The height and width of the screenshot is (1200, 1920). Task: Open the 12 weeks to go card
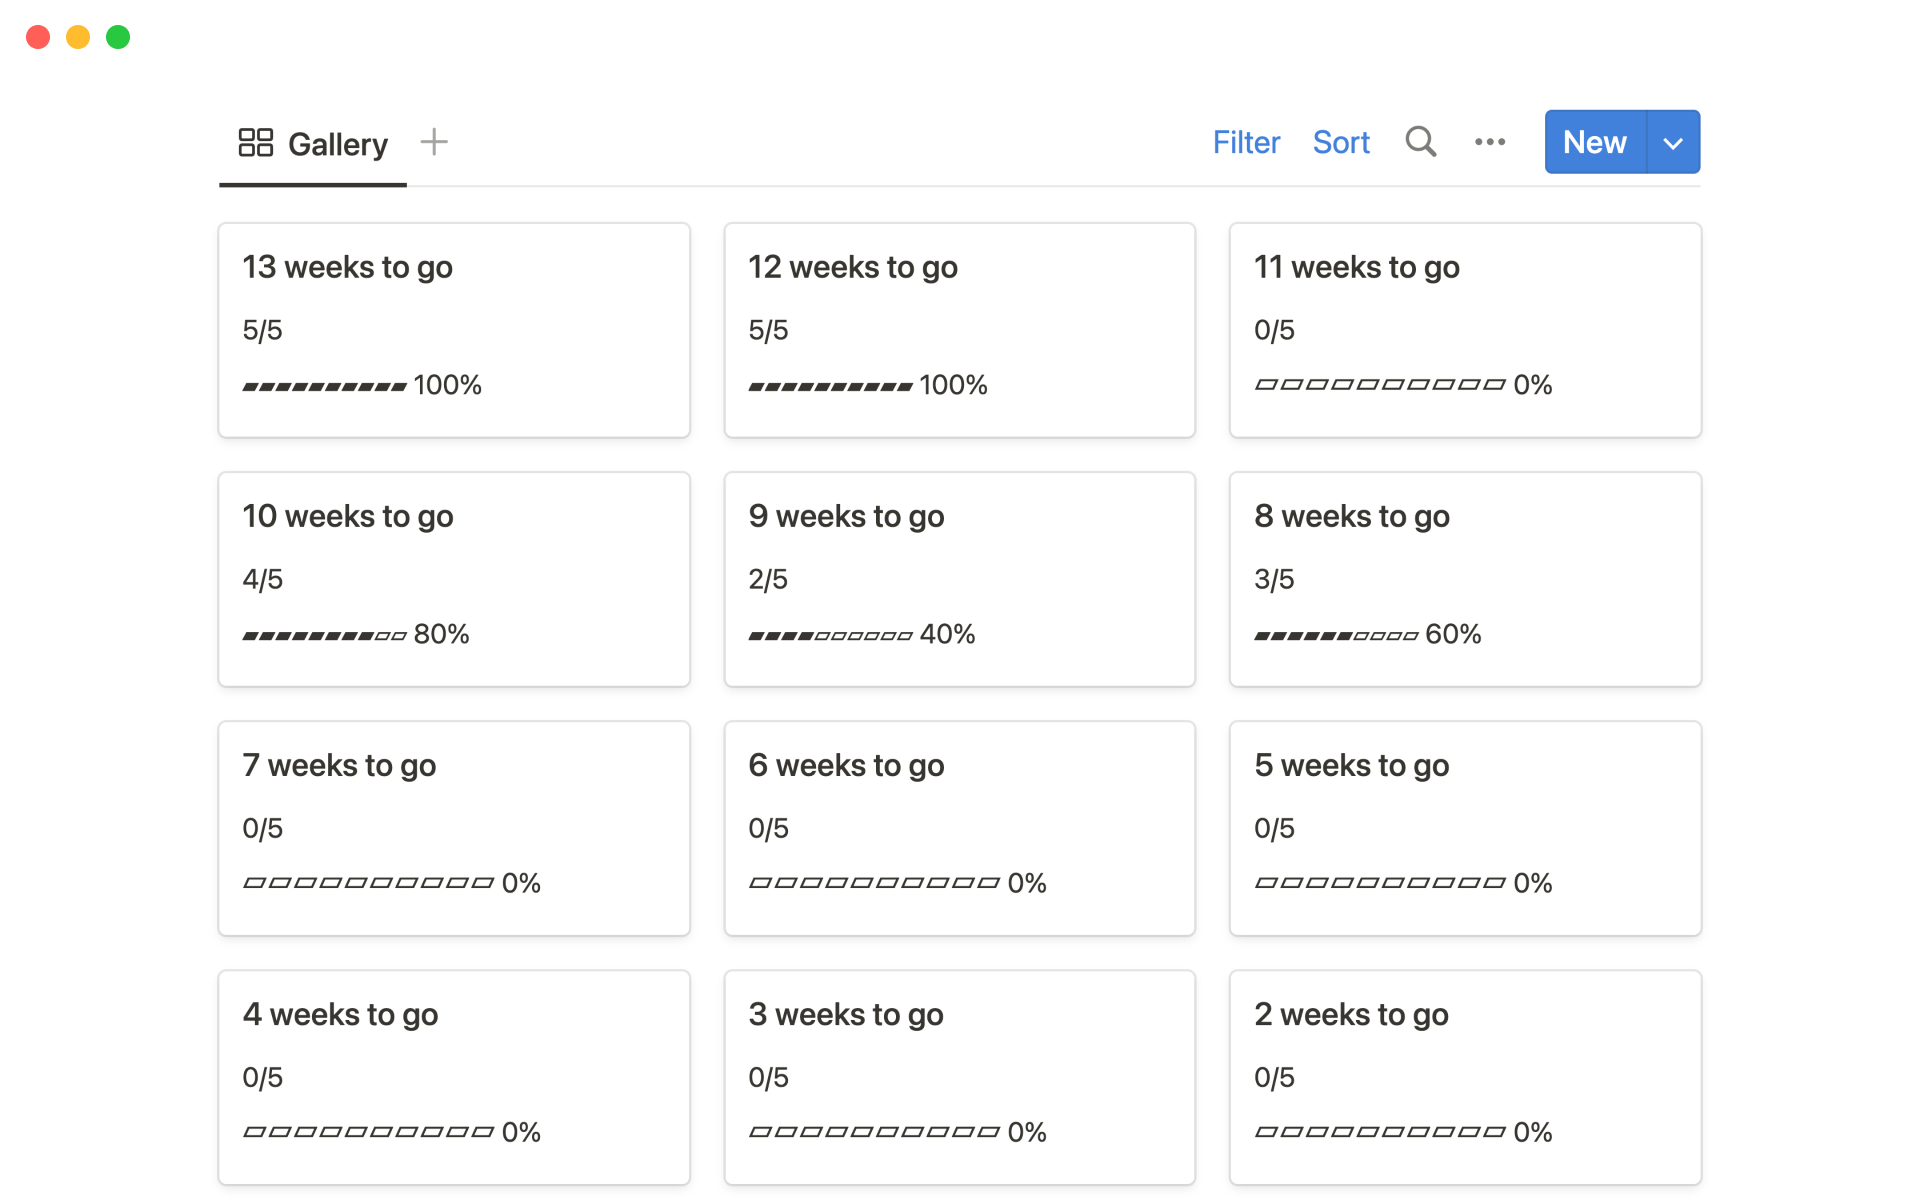[959, 329]
